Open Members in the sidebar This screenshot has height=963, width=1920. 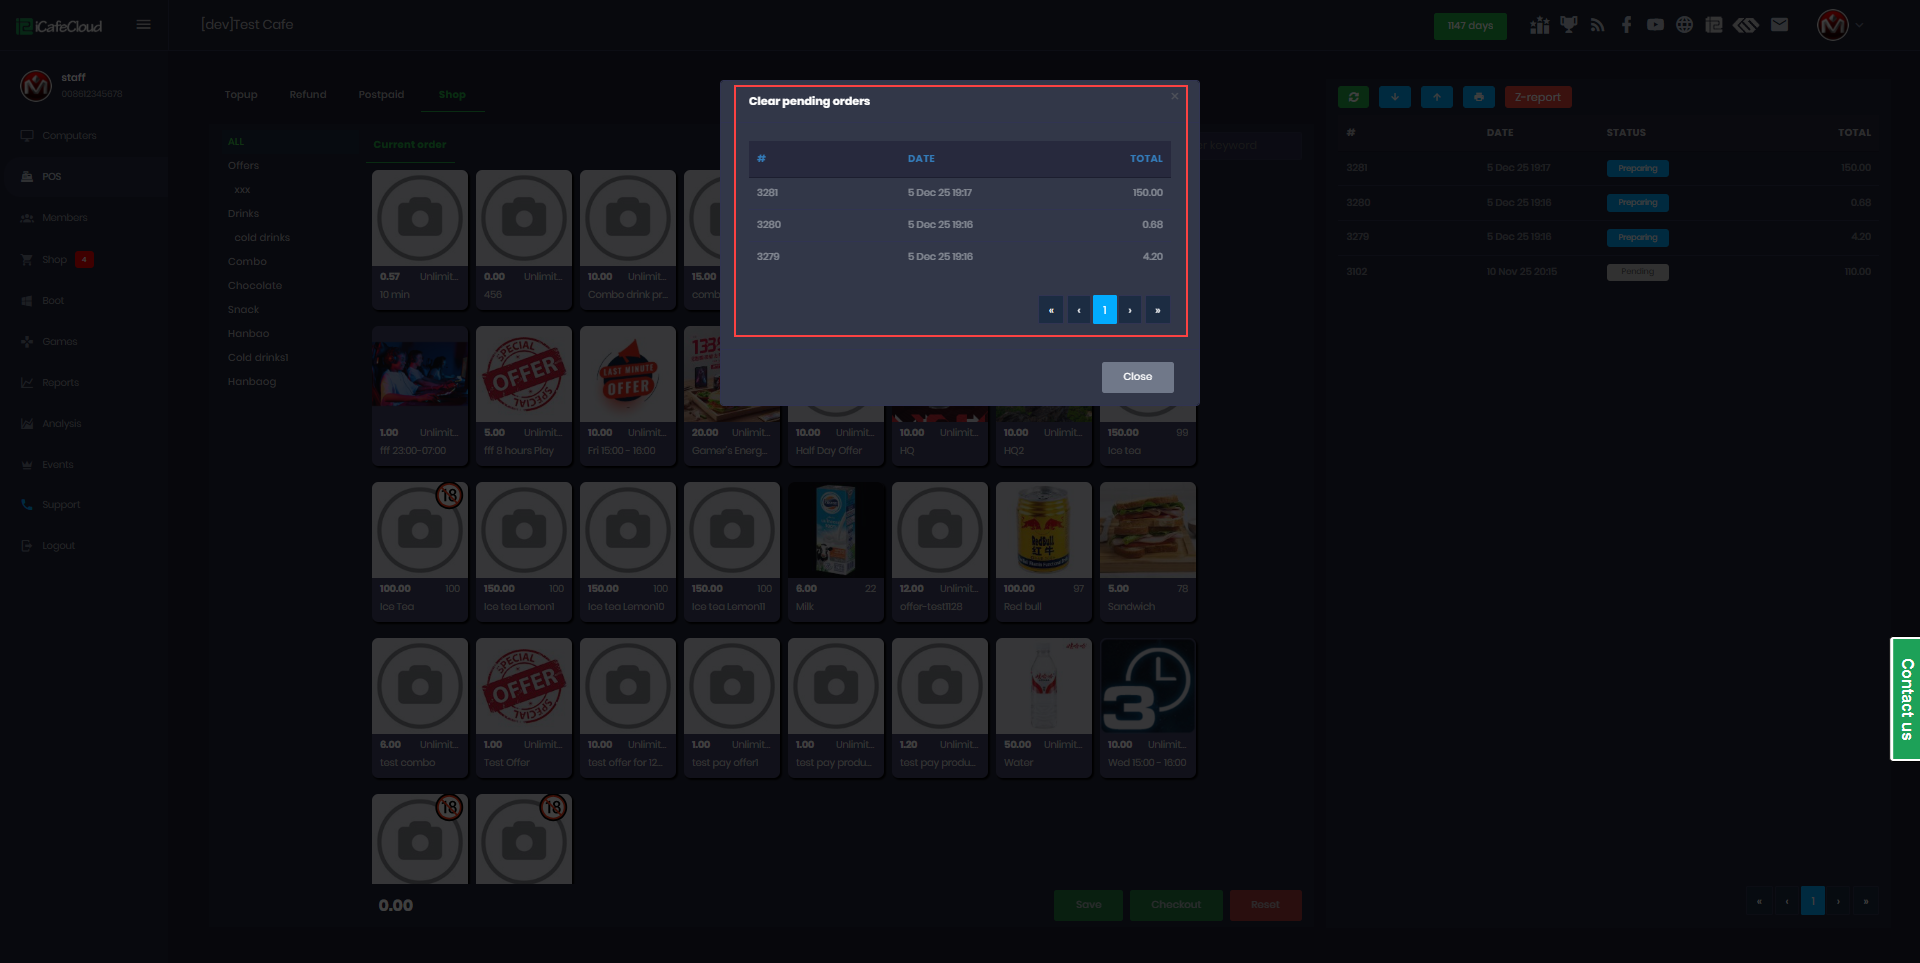tap(64, 218)
